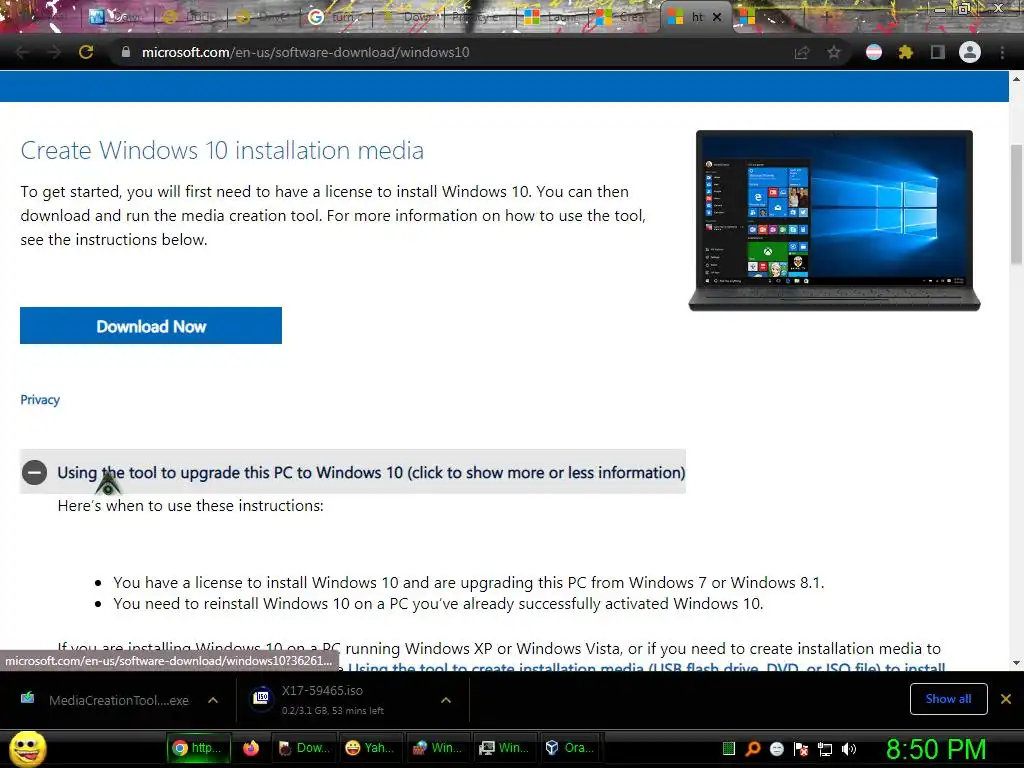Click the page vertical scrollbar thumb
The image size is (1024, 768).
(x=1016, y=204)
